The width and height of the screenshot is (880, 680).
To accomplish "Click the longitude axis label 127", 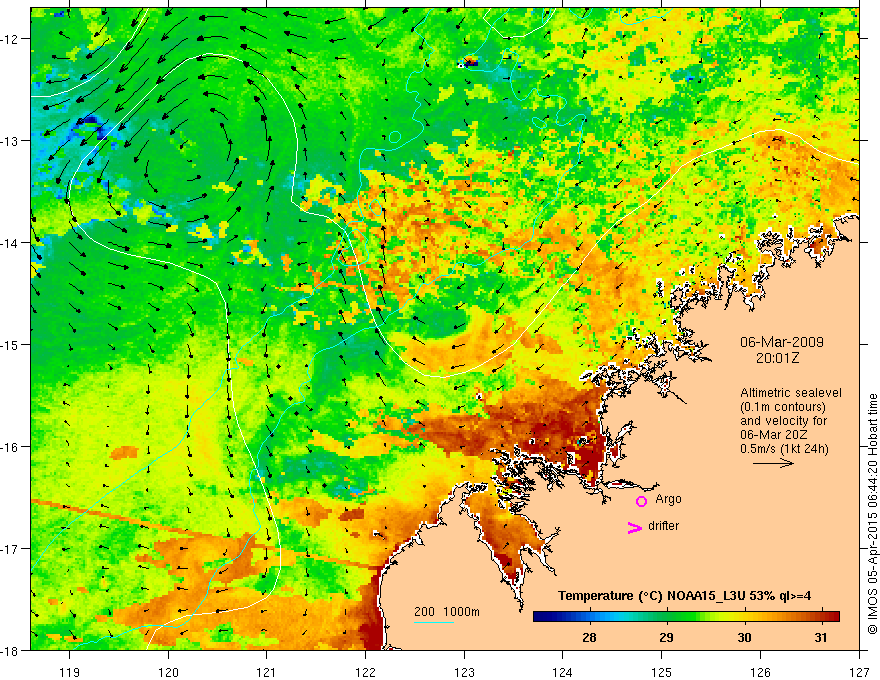I will pos(859,672).
